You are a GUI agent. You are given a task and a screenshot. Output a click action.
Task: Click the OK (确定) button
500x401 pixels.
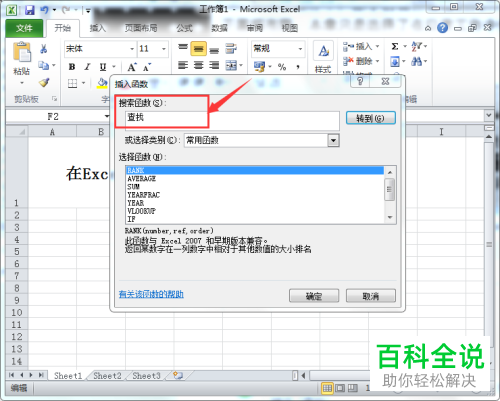pos(314,296)
